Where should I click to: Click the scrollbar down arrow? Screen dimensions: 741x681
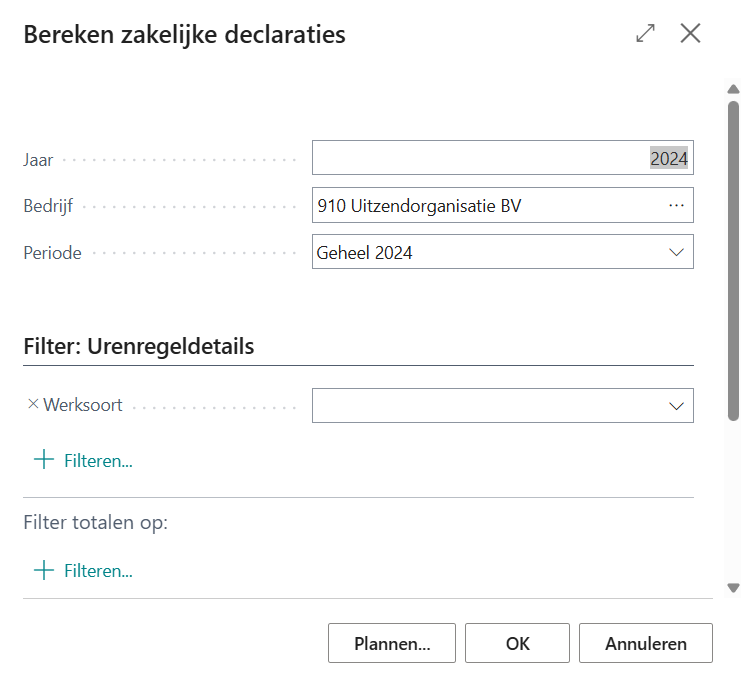tap(733, 588)
